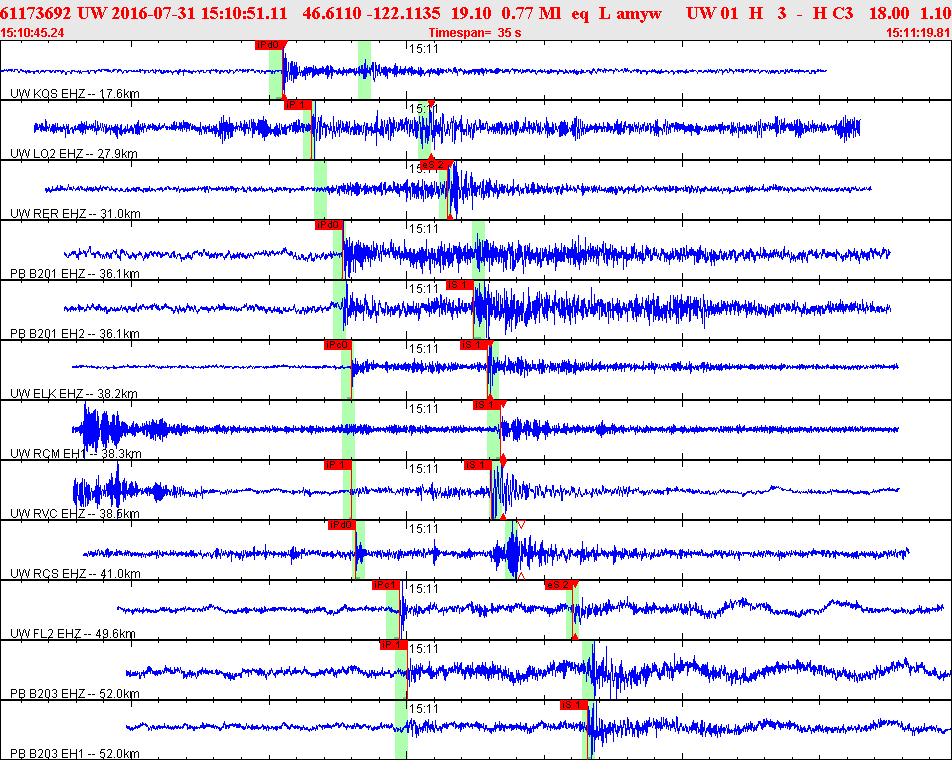This screenshot has width=952, height=760.
Task: Click the Timespan= 35 s header text
Action: tap(475, 33)
